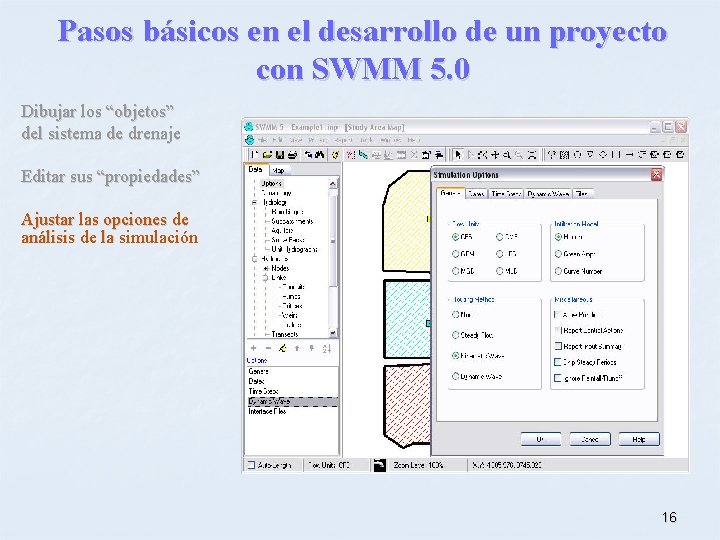Click the Edit Object pencil-hand icon
This screenshot has height=540, width=720.
coord(283,348)
